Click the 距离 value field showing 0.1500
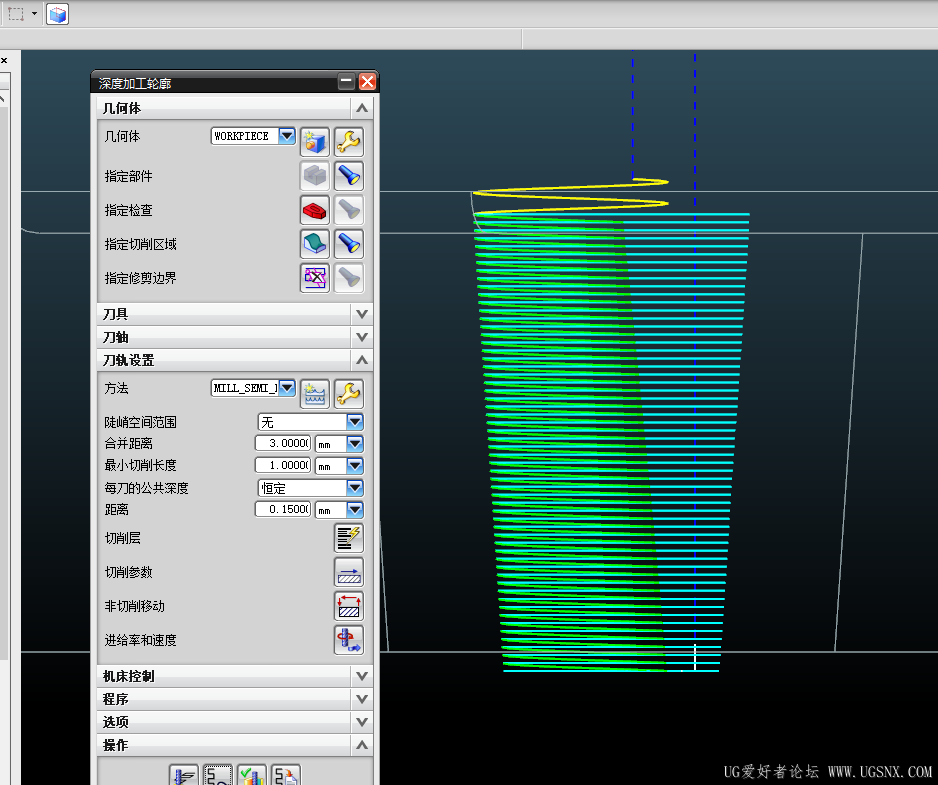 coord(282,510)
